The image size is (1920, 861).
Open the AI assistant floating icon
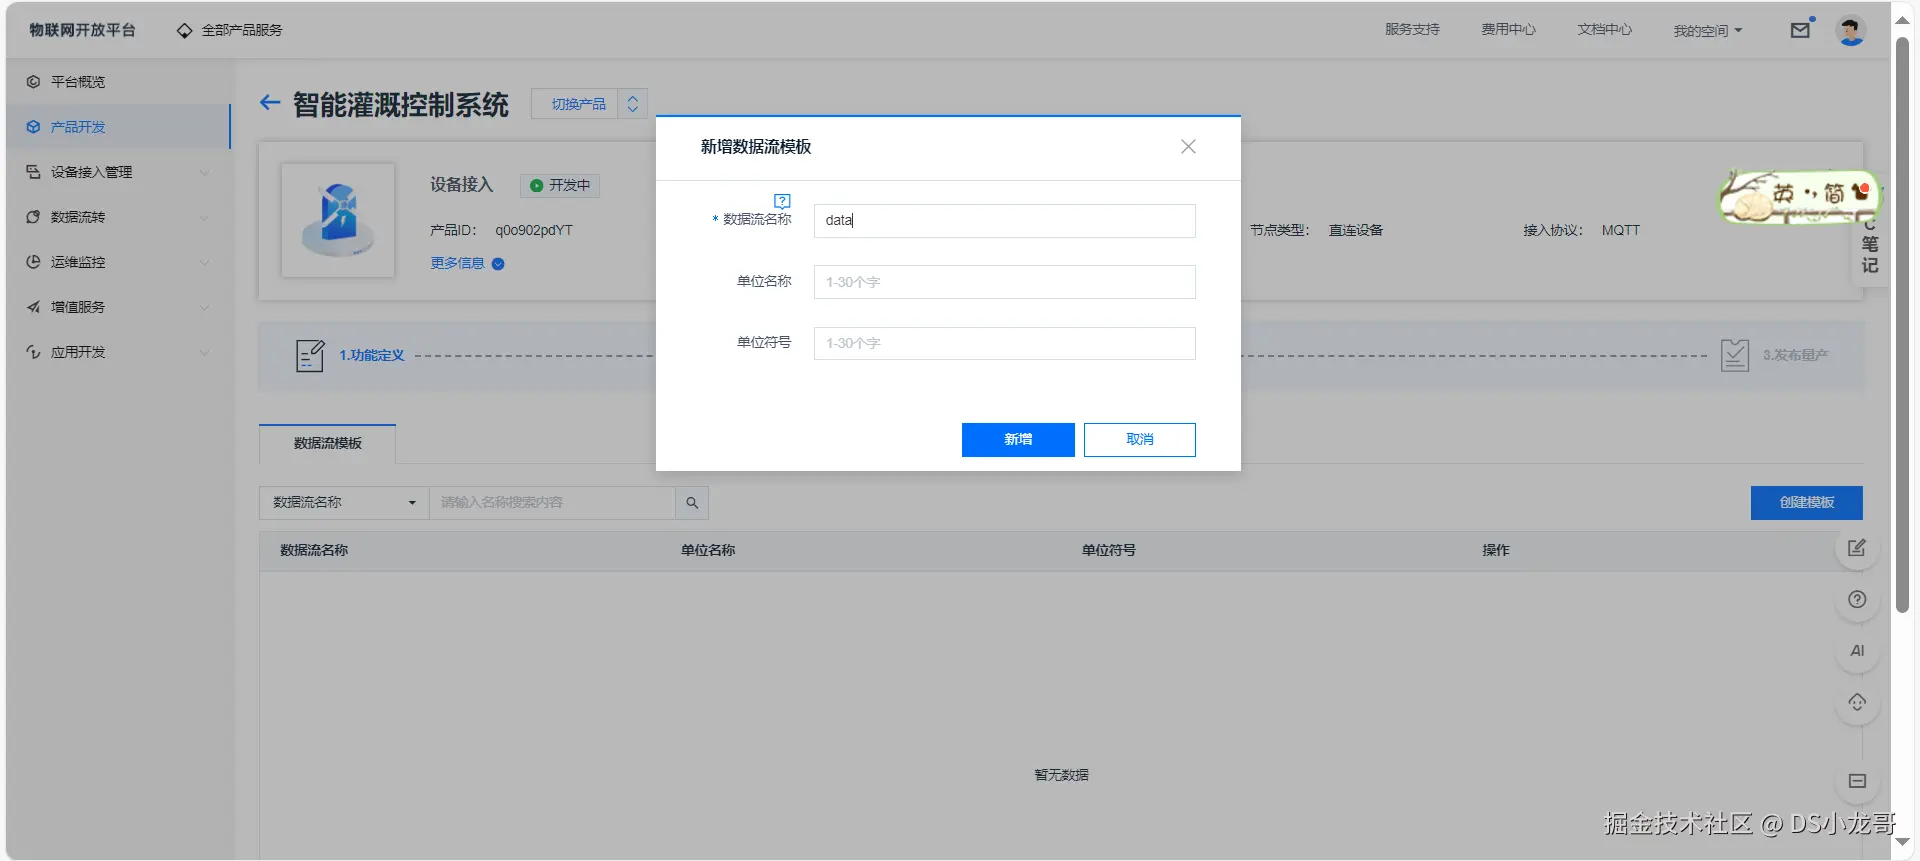[1857, 651]
